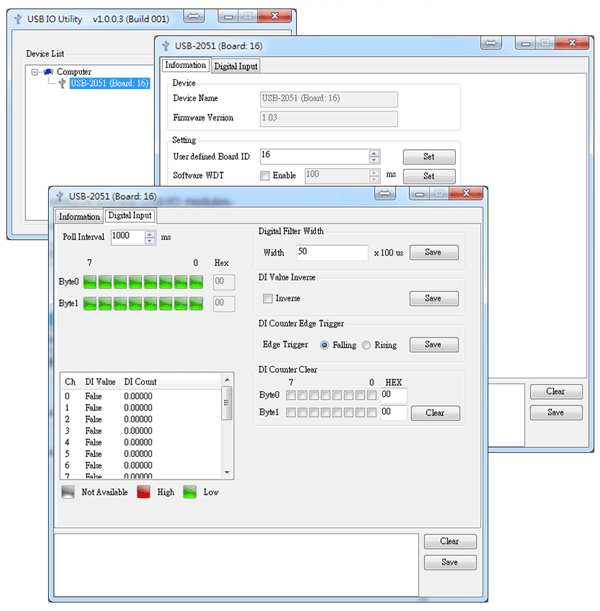Select Digital Input tab in front window

[130, 215]
